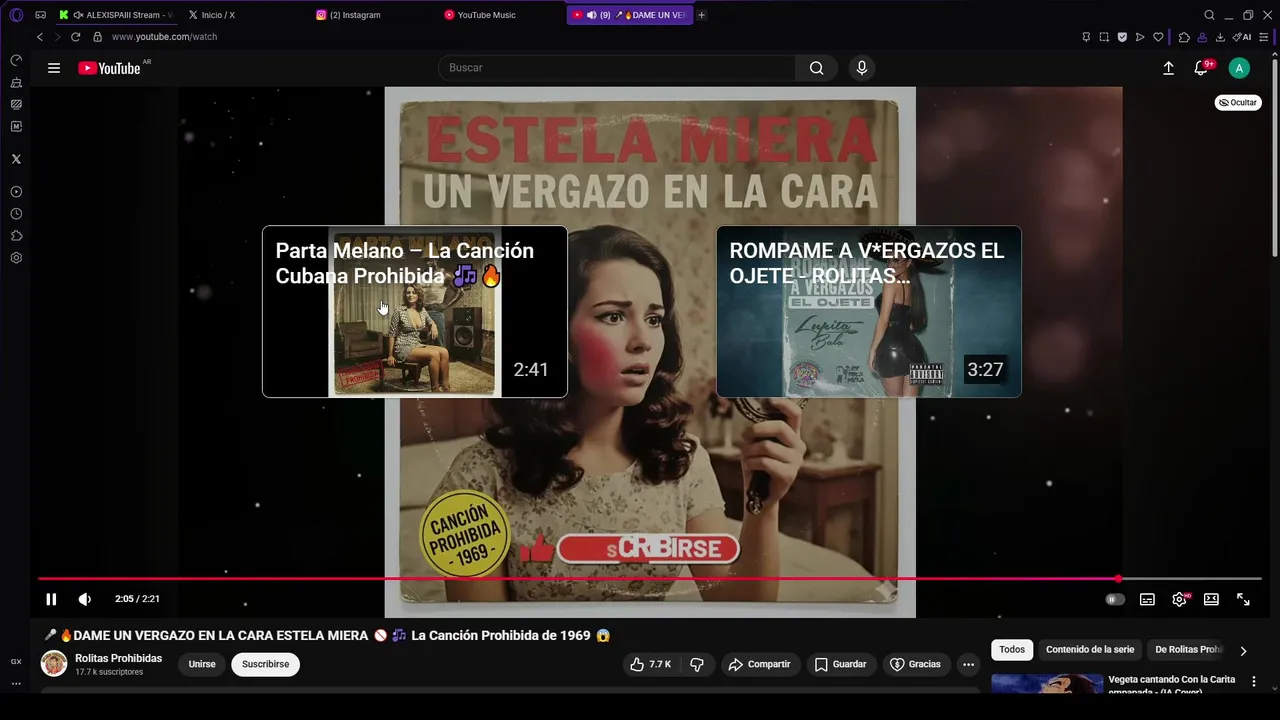Add page to bookmarks with heart icon
The width and height of the screenshot is (1280, 720).
[1158, 37]
